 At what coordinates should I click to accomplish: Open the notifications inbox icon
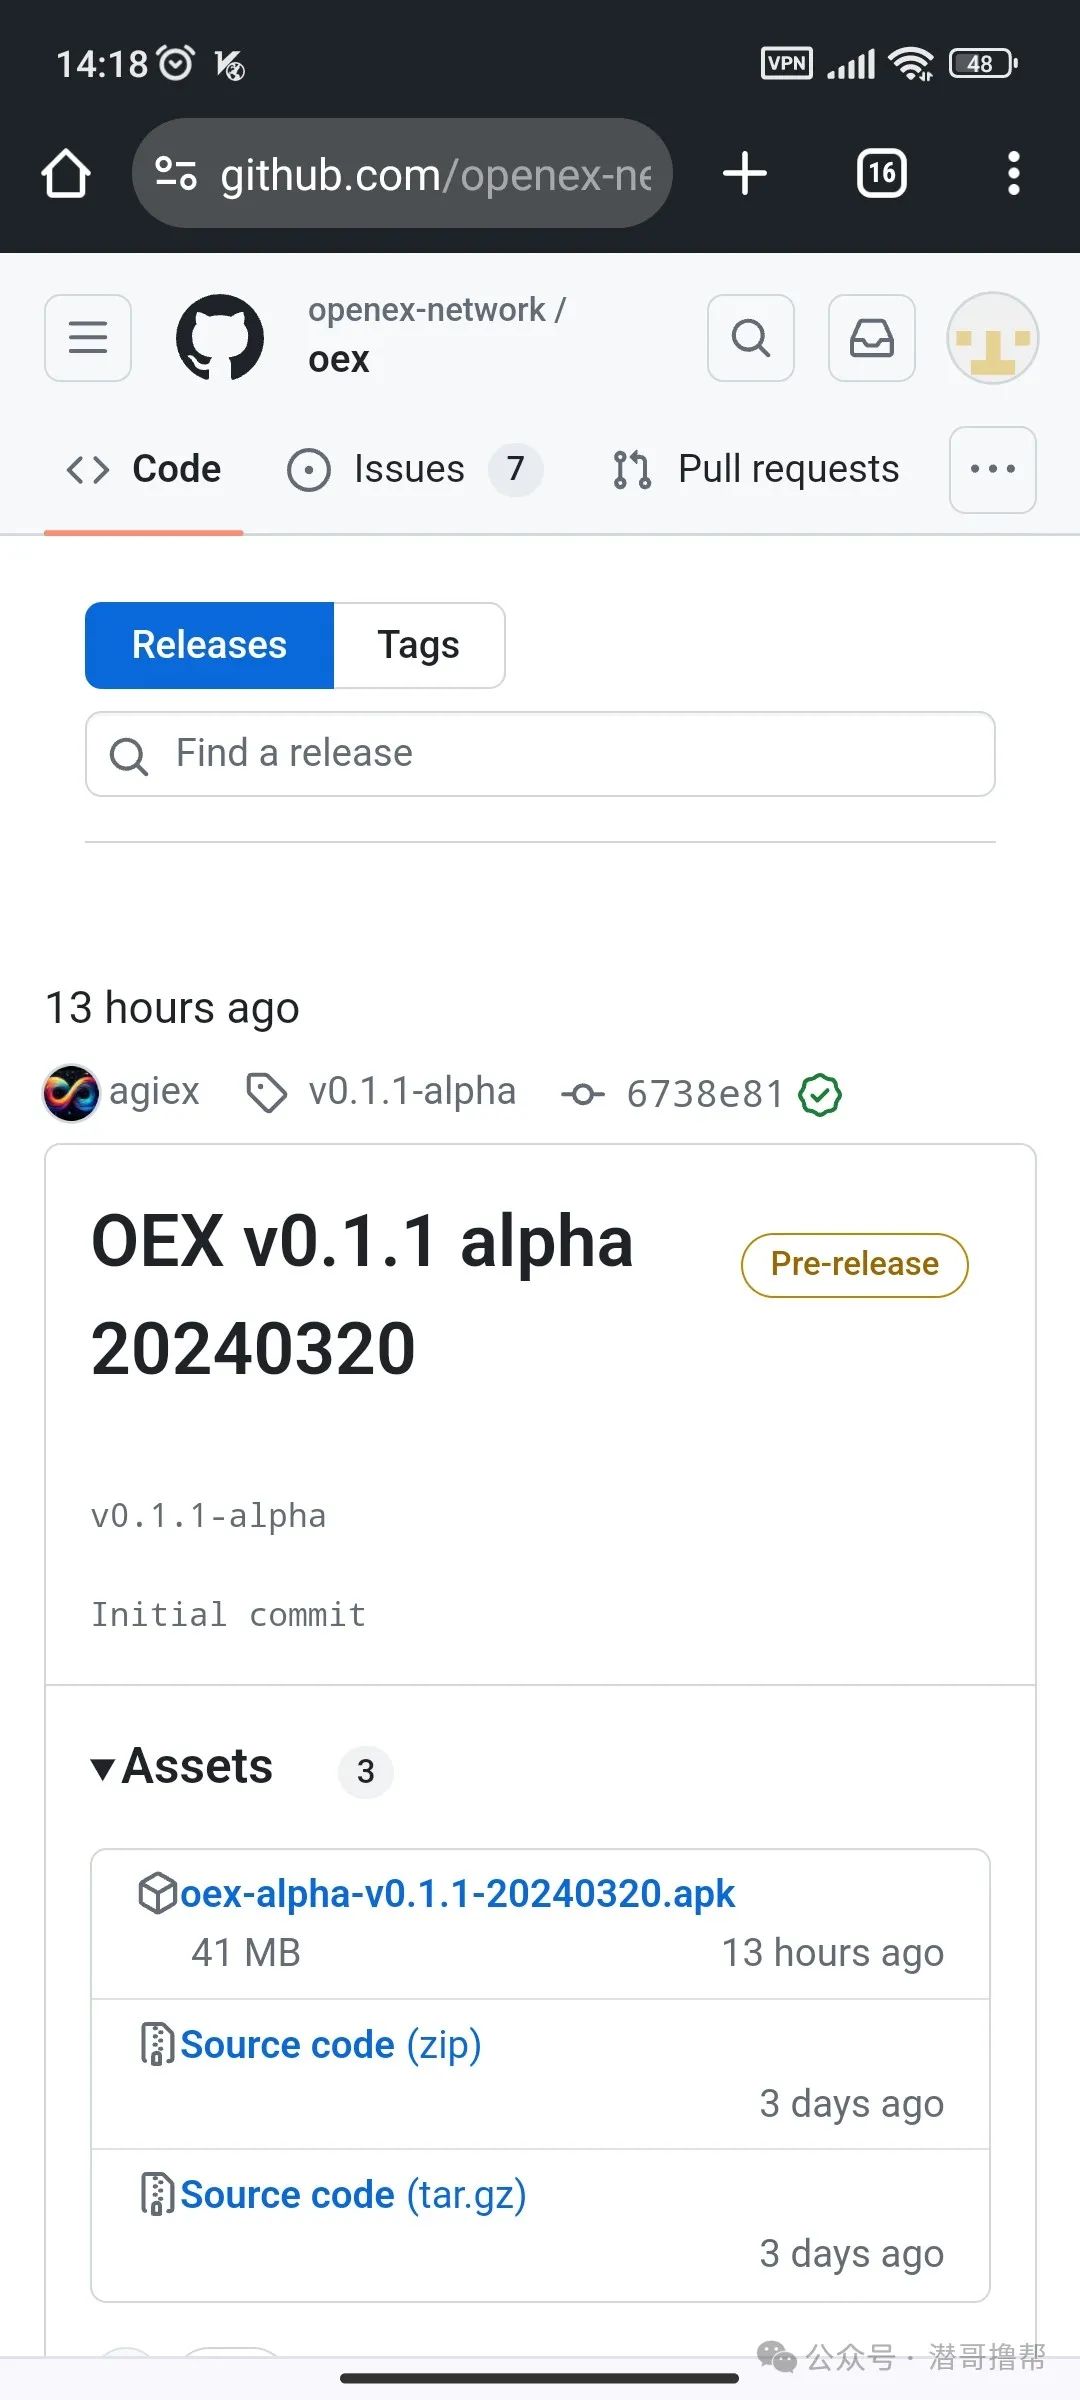pyautogui.click(x=871, y=339)
